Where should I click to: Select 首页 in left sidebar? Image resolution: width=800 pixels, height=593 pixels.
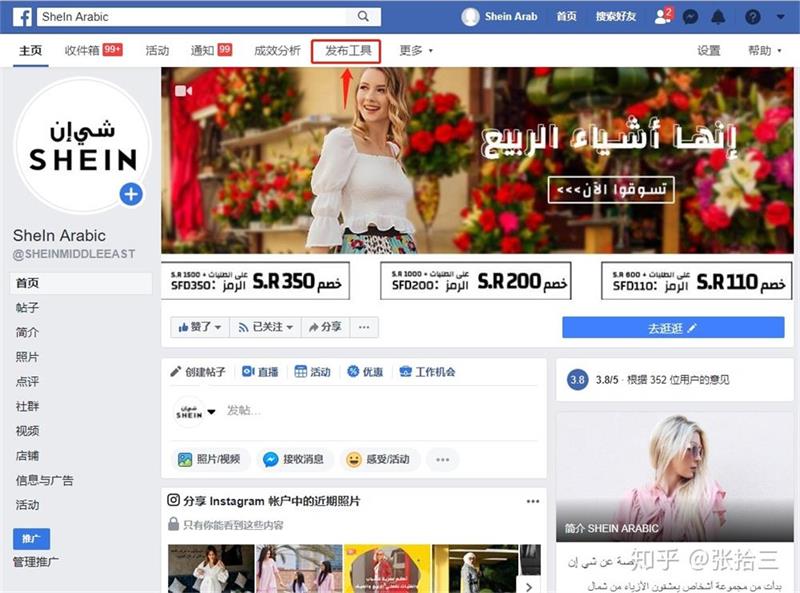point(81,283)
